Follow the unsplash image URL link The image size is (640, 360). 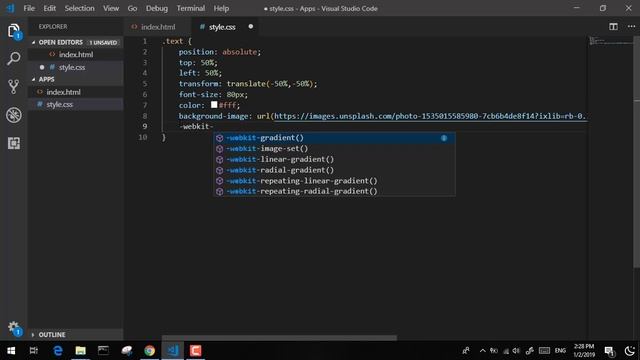pos(430,116)
